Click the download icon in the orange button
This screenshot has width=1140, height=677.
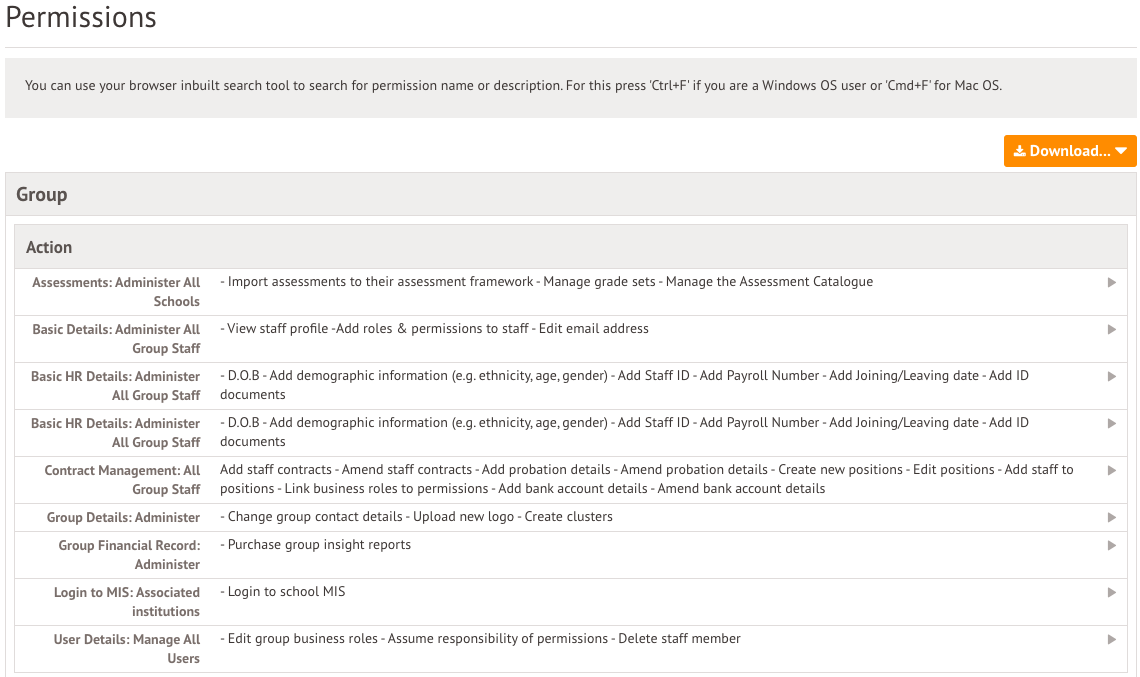pos(1019,151)
